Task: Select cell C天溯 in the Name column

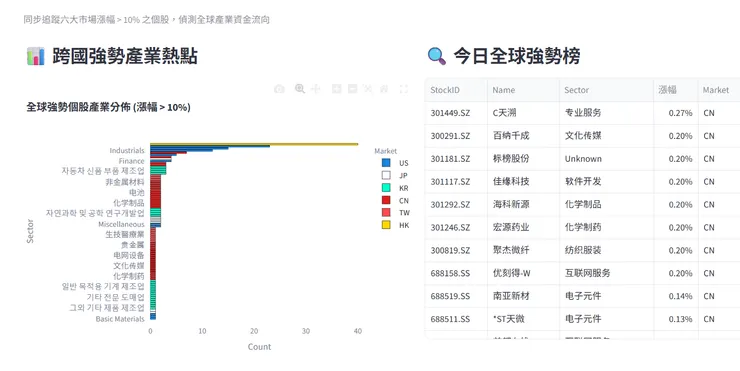Action: pos(523,113)
